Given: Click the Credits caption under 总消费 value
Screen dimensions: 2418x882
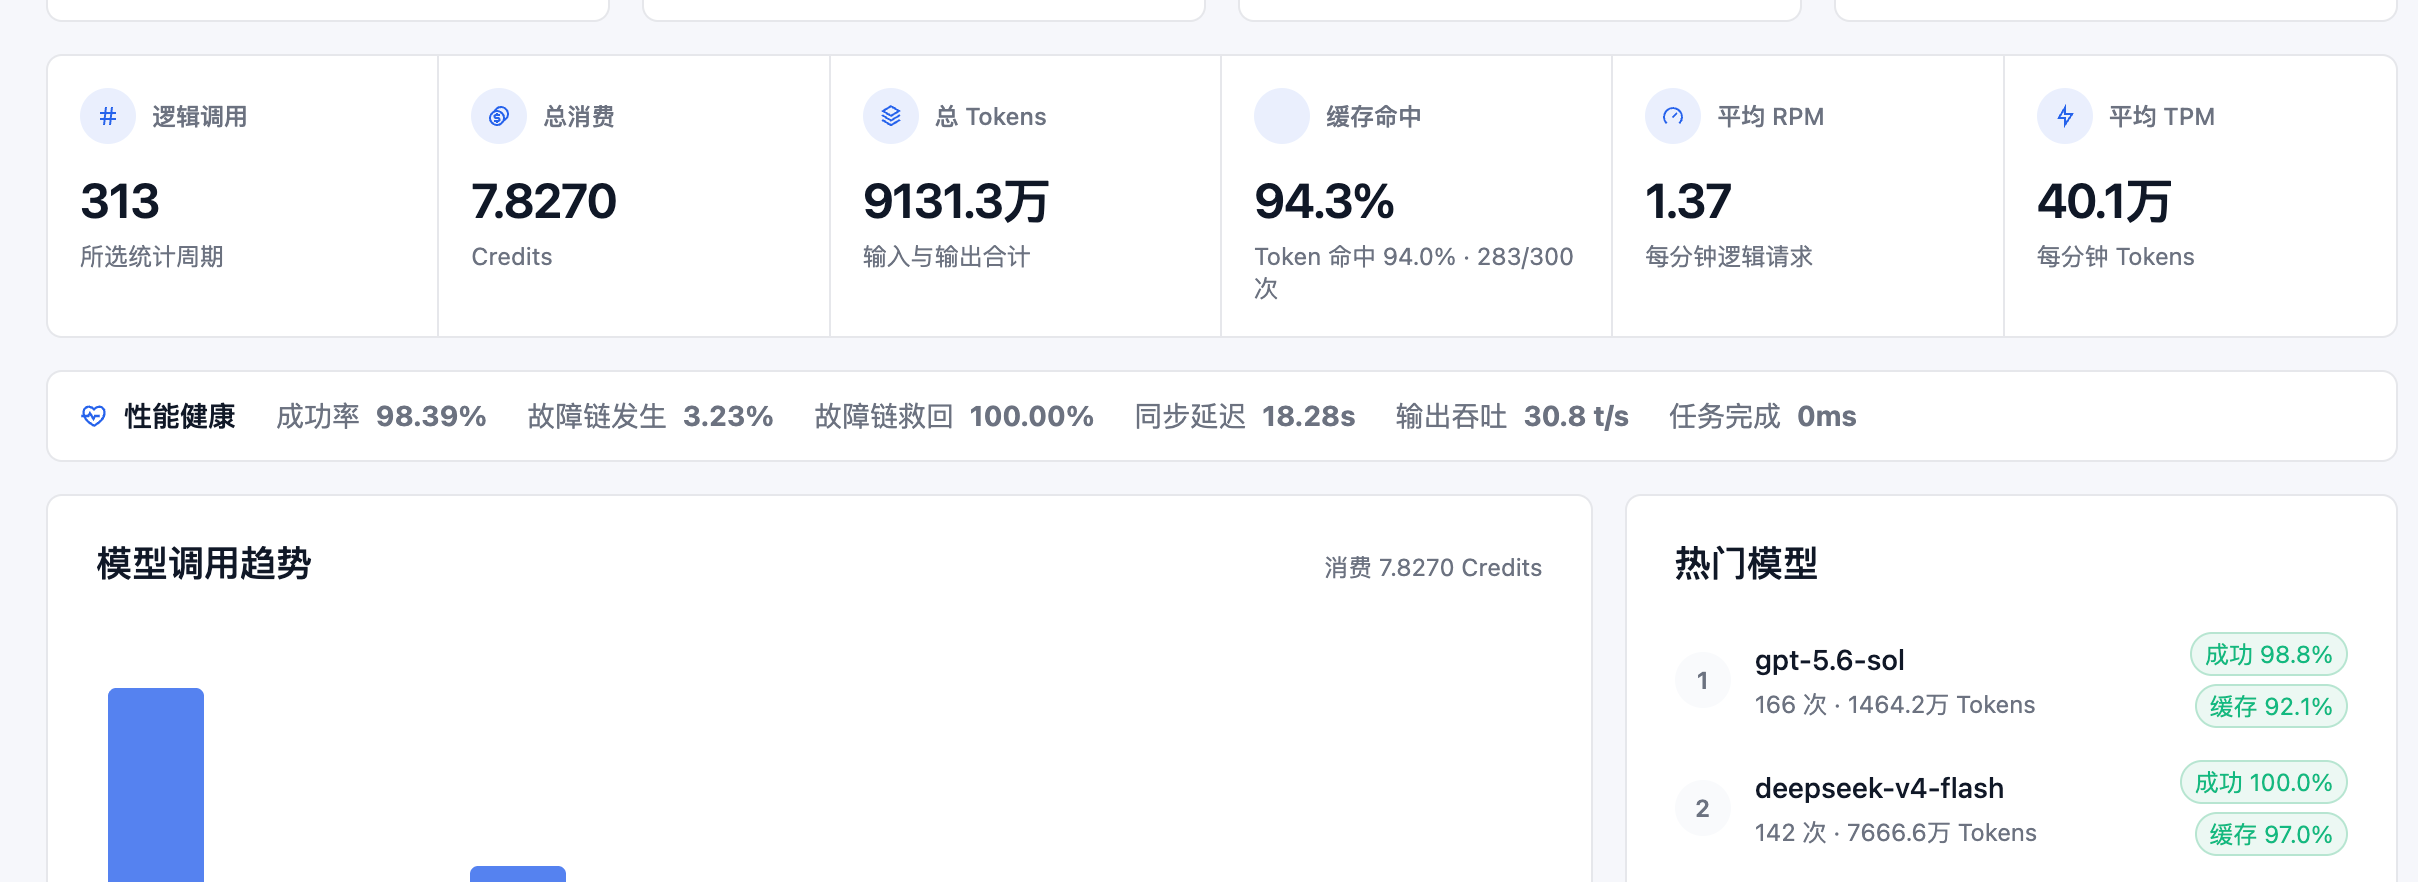Looking at the screenshot, I should pos(512,257).
